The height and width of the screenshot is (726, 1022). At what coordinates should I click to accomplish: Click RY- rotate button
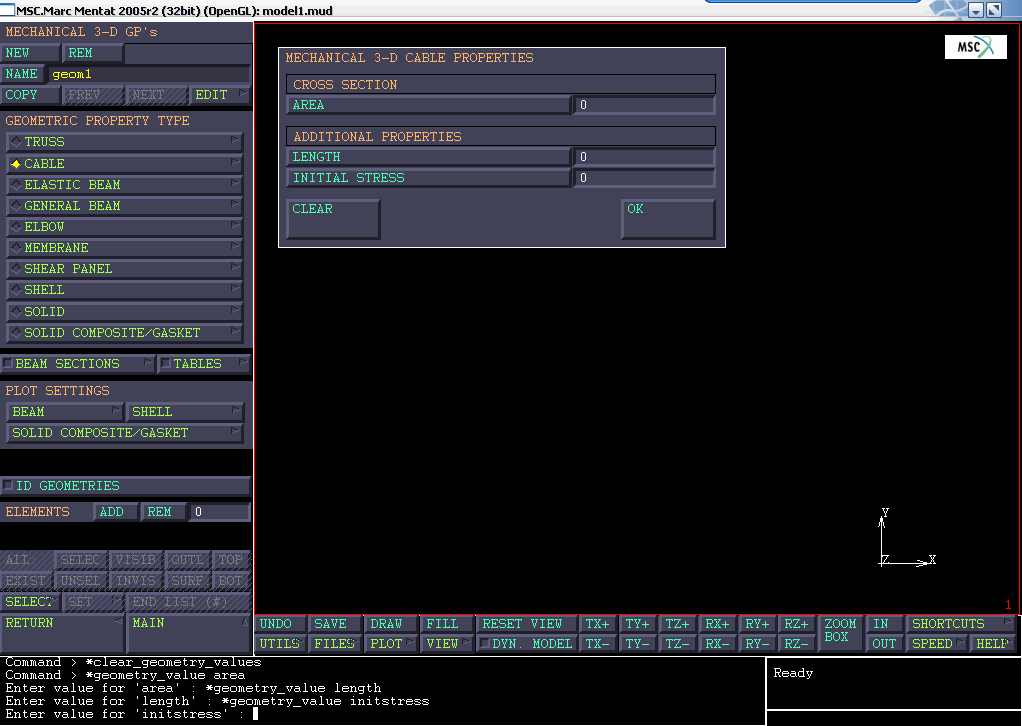point(757,644)
